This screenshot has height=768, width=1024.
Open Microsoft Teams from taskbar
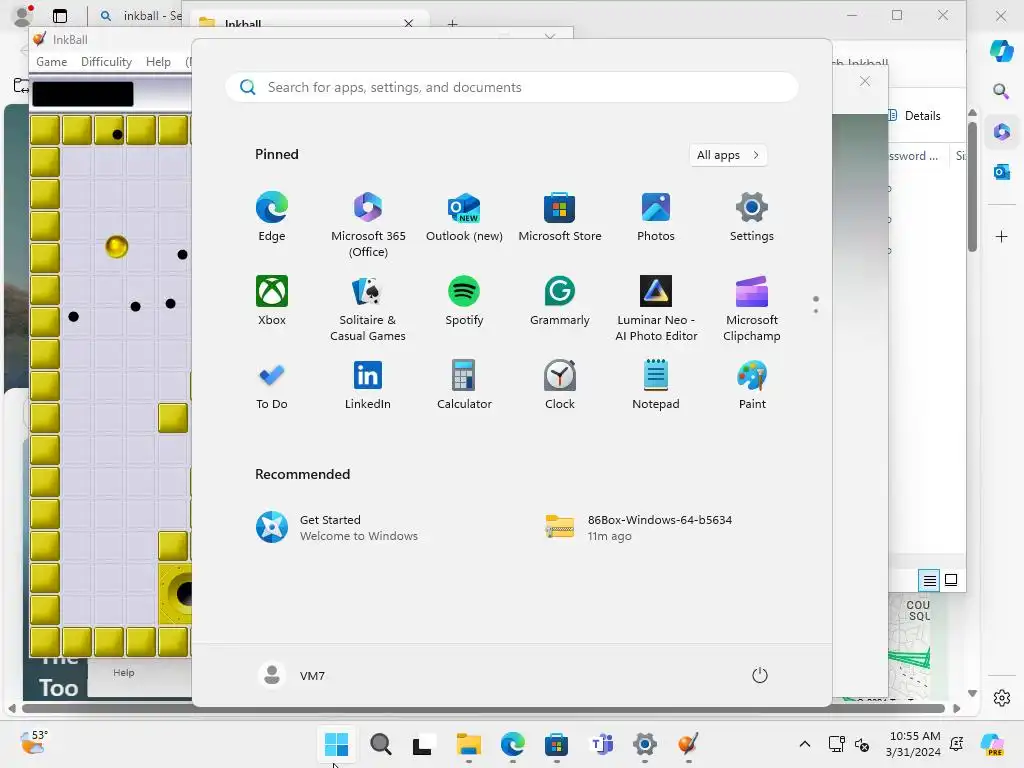click(x=601, y=744)
